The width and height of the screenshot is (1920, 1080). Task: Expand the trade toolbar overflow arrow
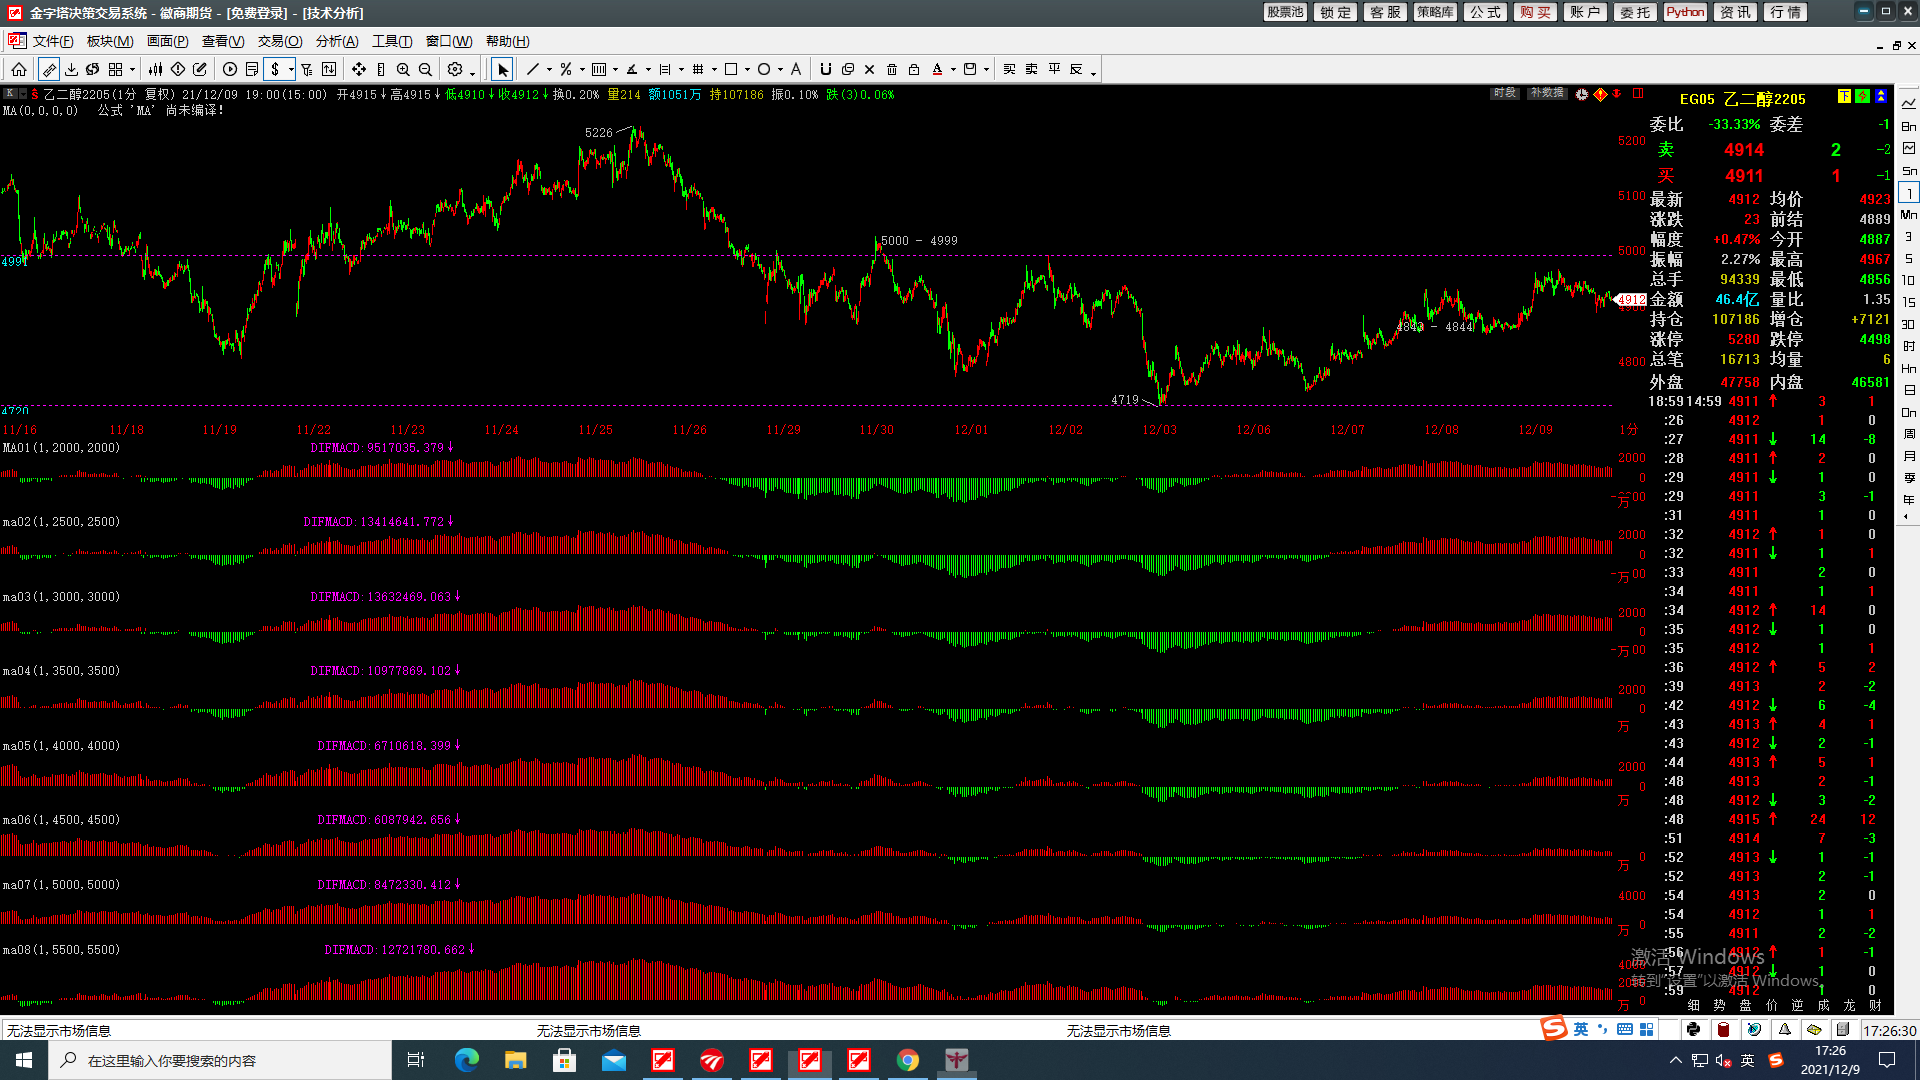pyautogui.click(x=1093, y=73)
